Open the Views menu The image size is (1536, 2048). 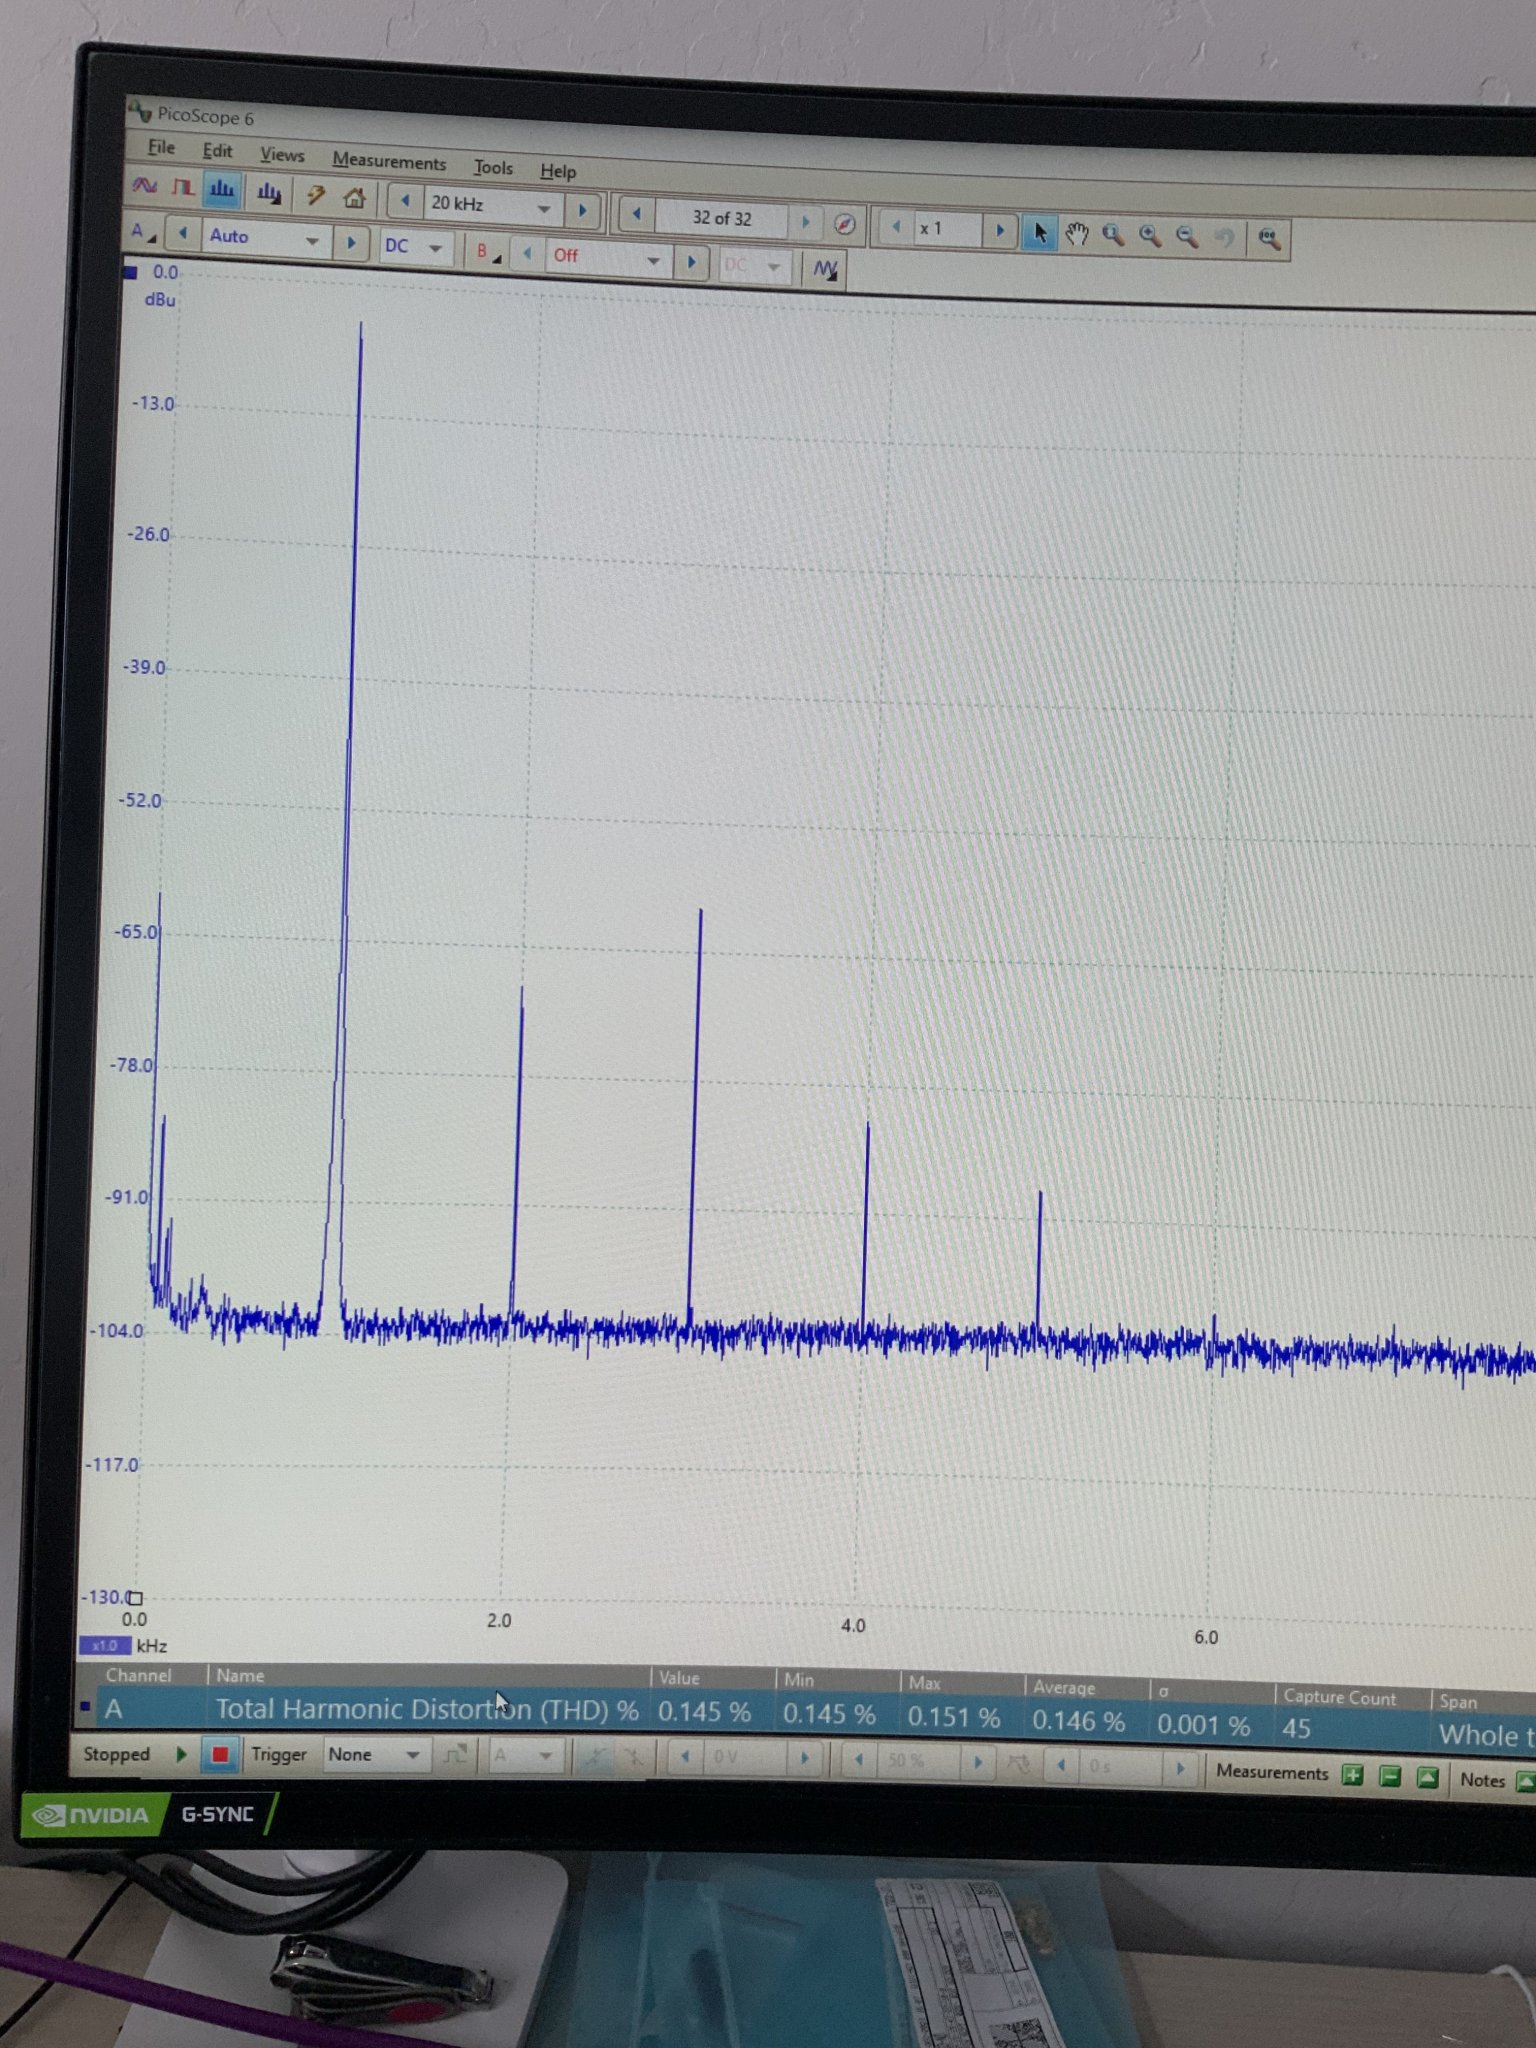coord(282,155)
